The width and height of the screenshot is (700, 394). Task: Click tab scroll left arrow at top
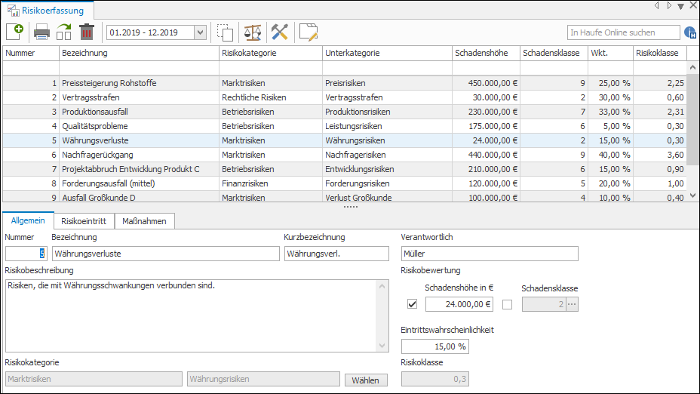[657, 6]
